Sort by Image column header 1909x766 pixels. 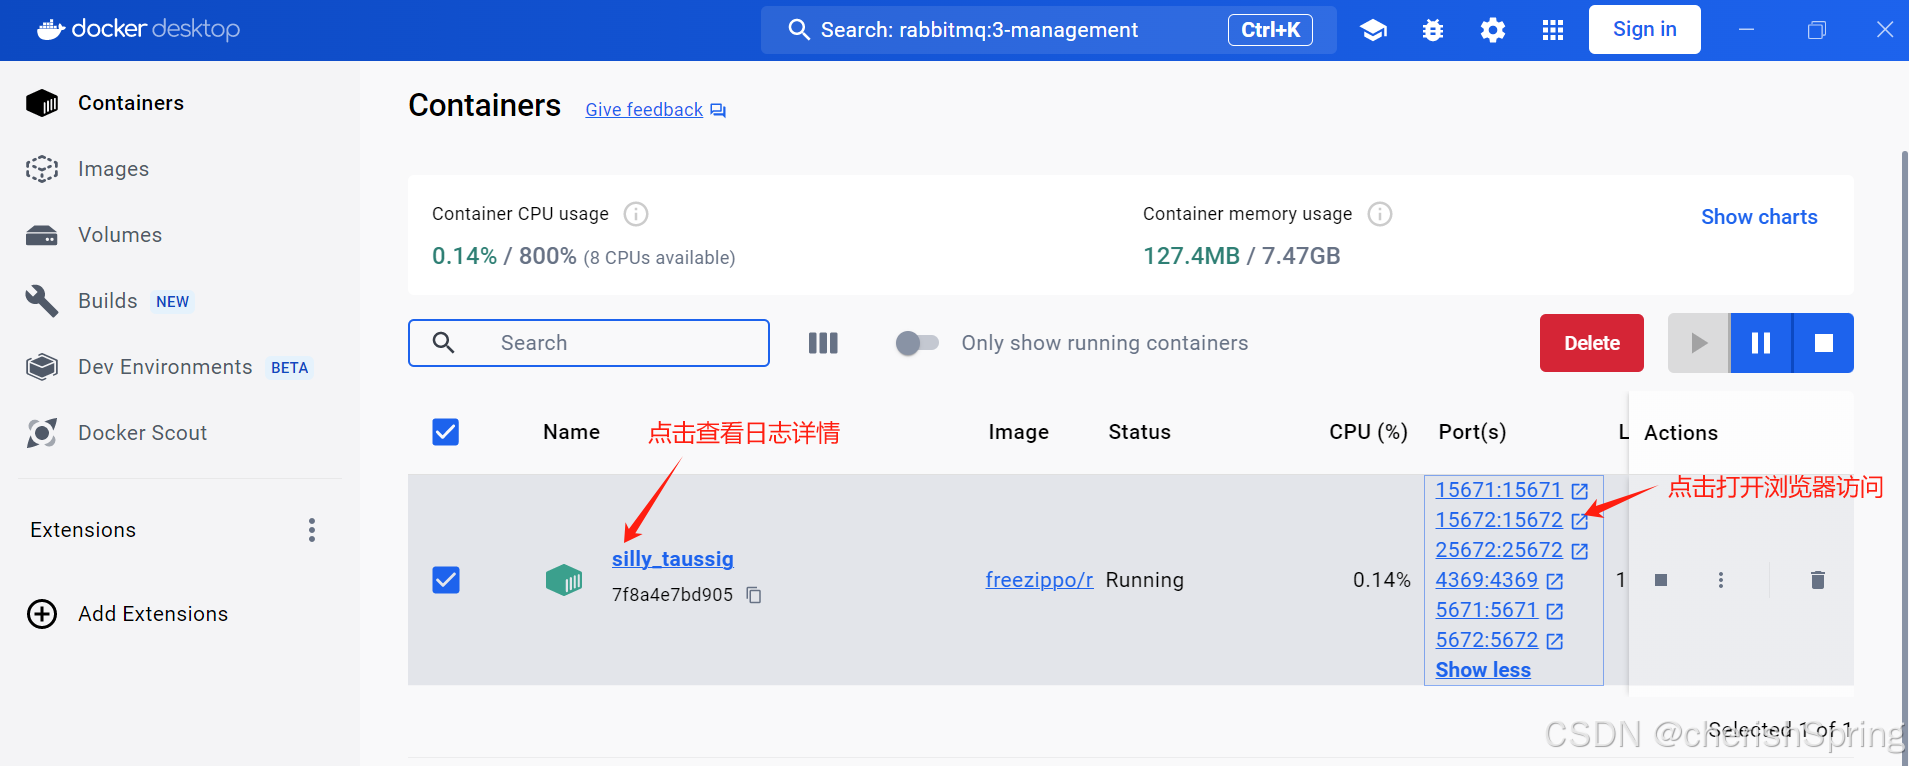point(1018,432)
